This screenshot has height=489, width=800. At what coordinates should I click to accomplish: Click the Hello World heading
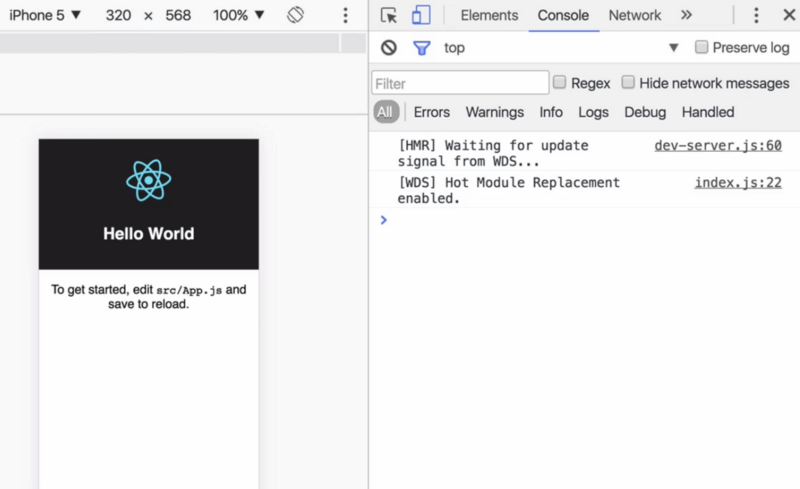[x=148, y=233]
